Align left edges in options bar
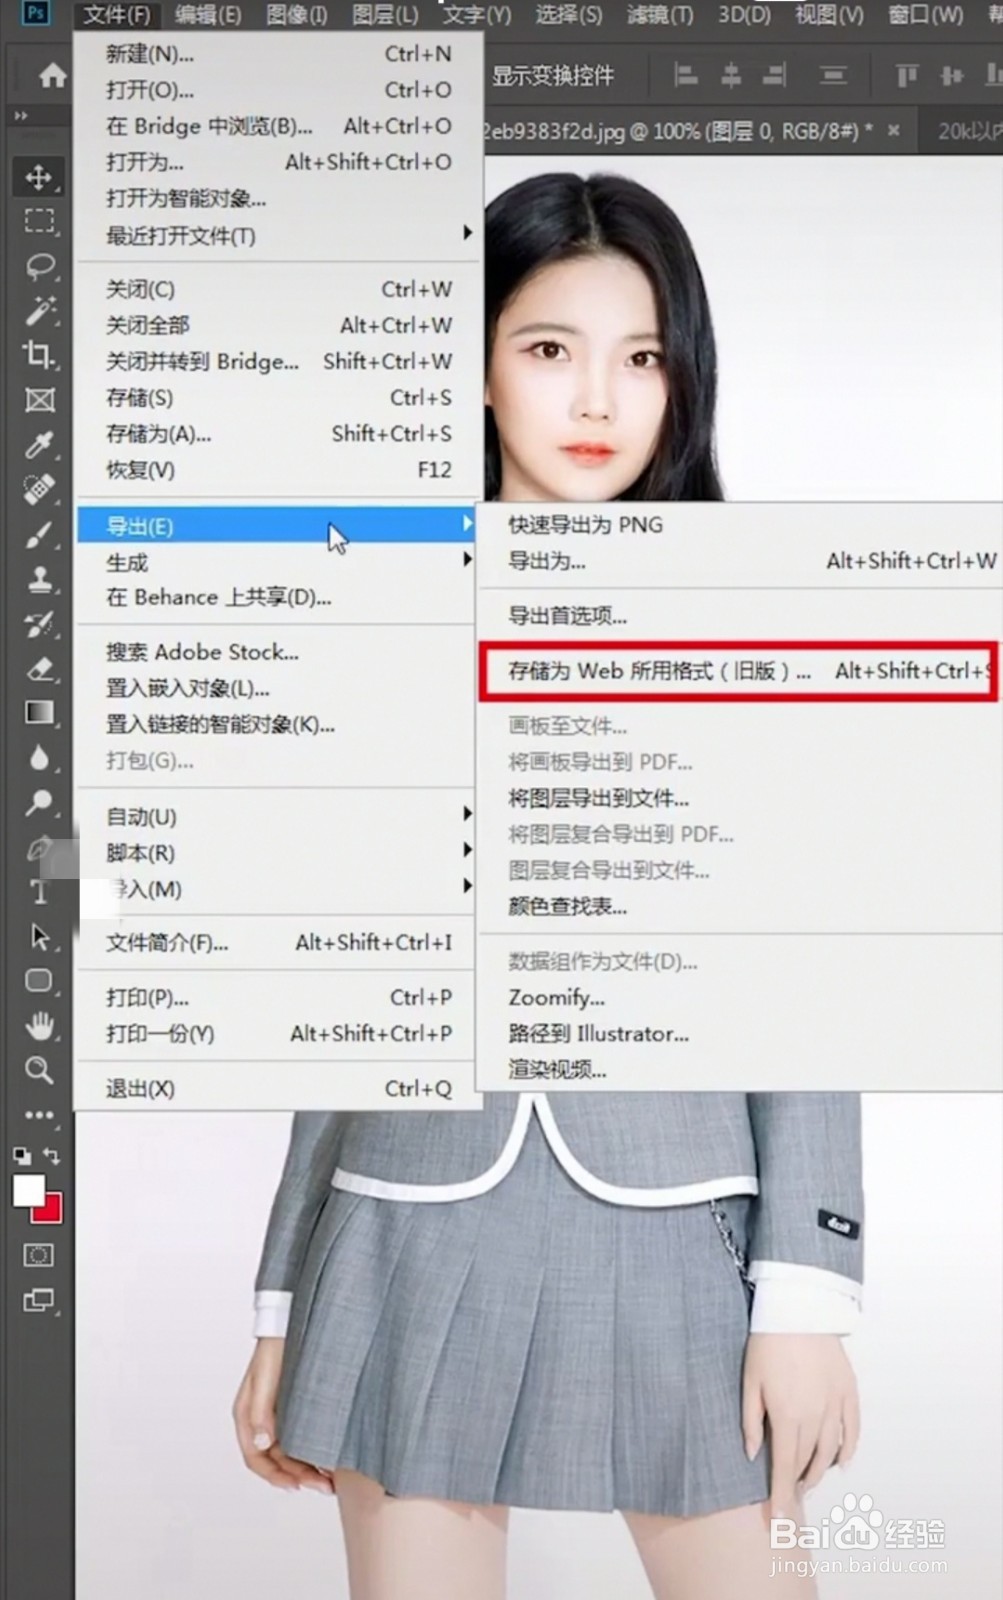The height and width of the screenshot is (1600, 1003). 686,75
